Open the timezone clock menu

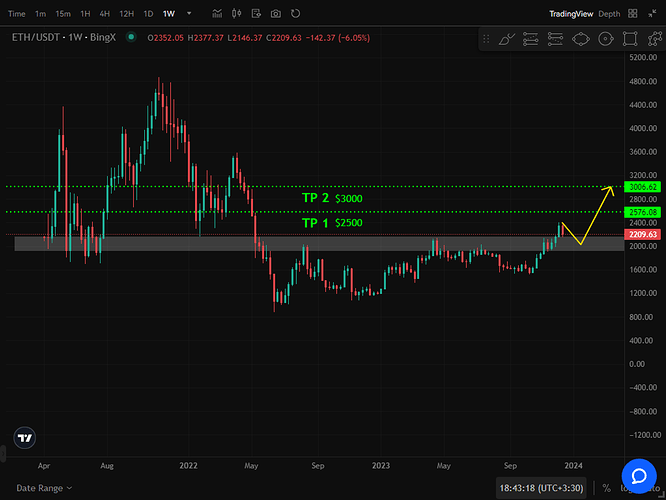click(x=543, y=488)
